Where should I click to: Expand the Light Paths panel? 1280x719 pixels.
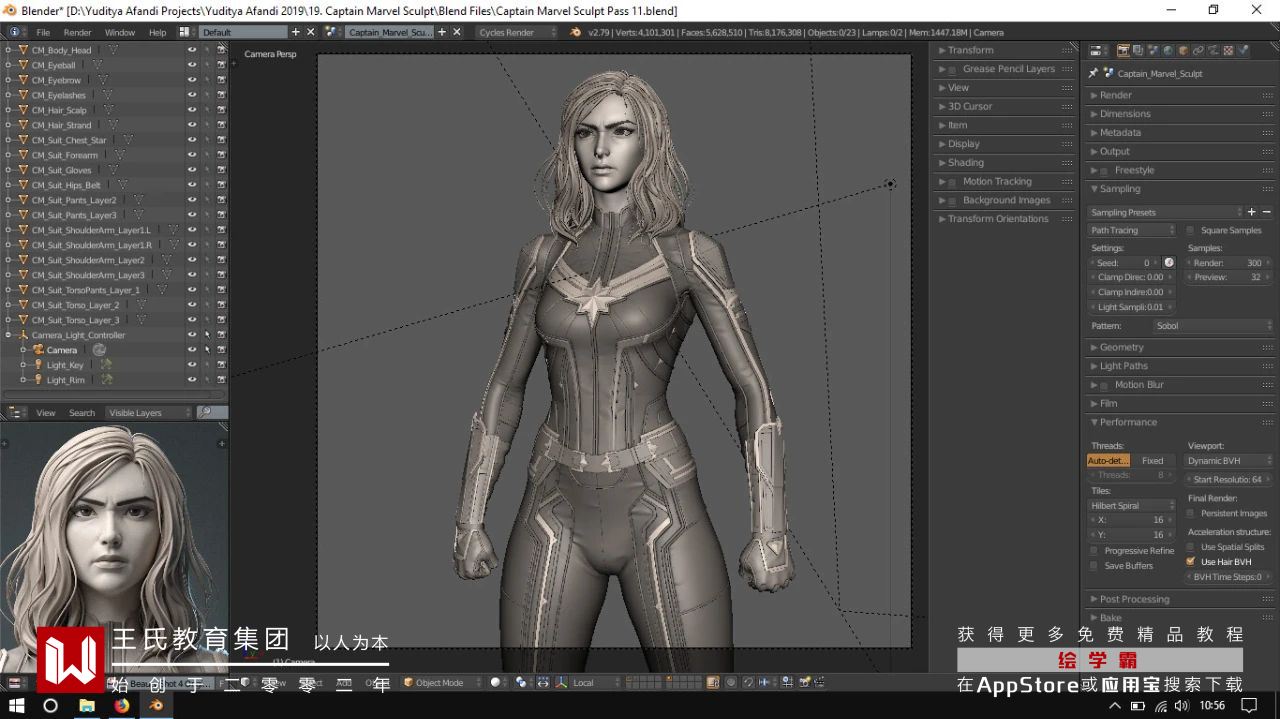[1124, 366]
